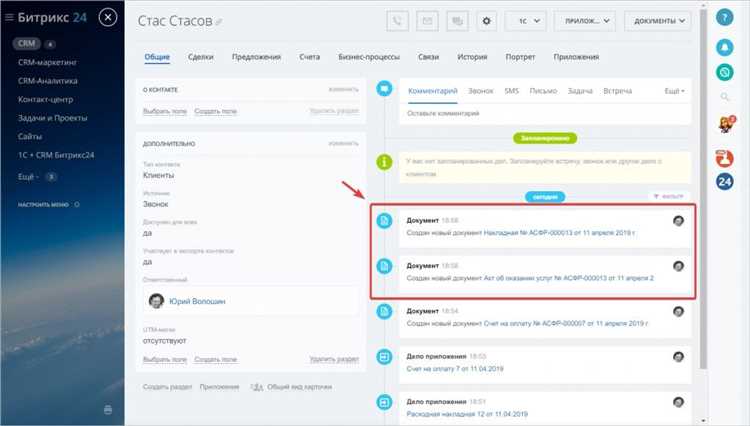Select the Задача timeline tab
Image resolution: width=750 pixels, height=426 pixels.
tap(580, 91)
